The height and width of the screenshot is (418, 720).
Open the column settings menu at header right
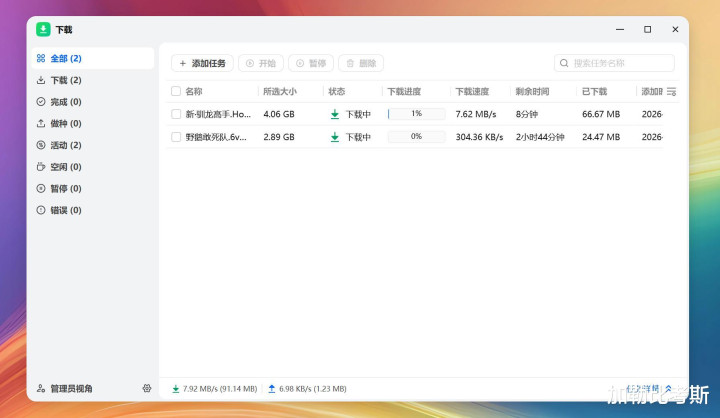point(672,92)
